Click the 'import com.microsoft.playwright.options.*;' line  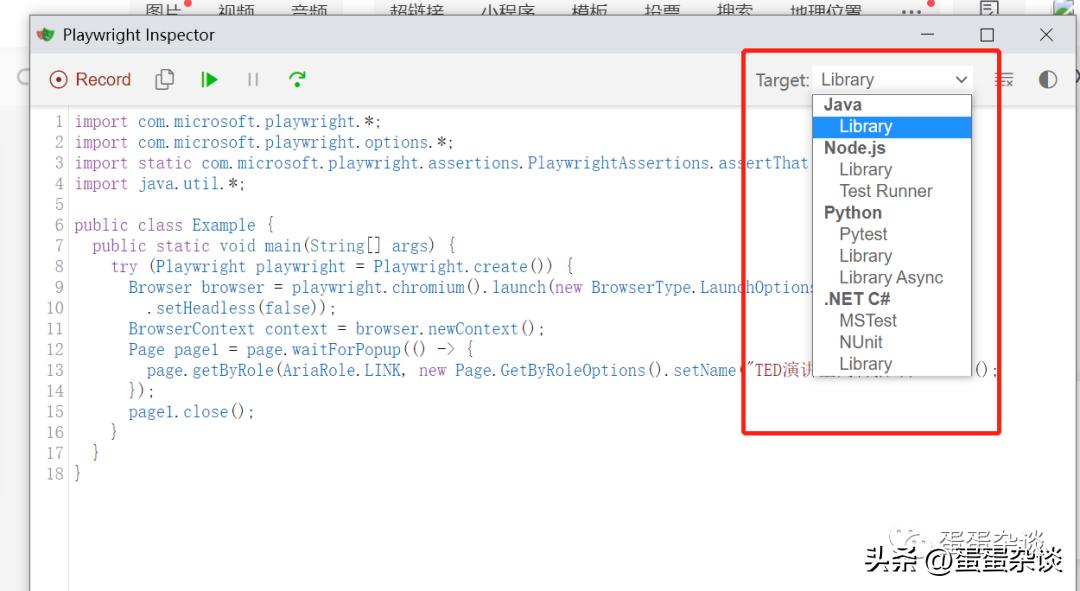[264, 143]
